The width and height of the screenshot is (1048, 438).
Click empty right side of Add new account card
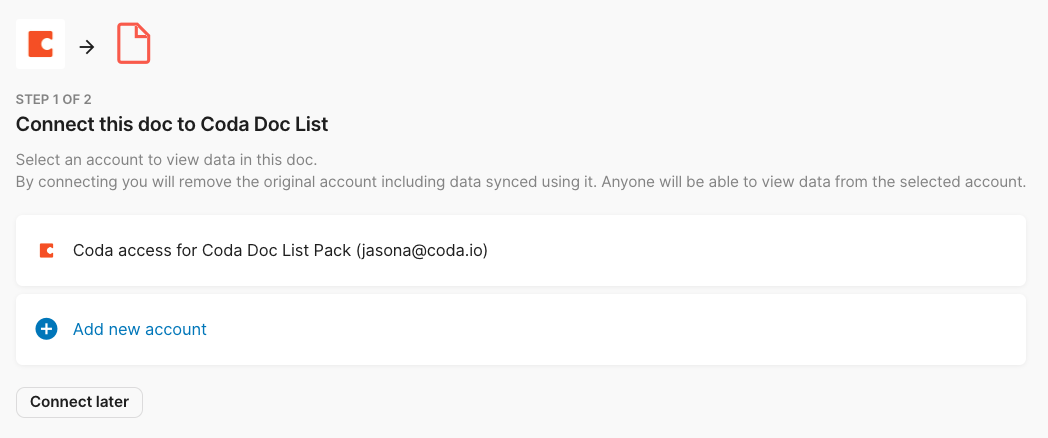[x=800, y=329]
